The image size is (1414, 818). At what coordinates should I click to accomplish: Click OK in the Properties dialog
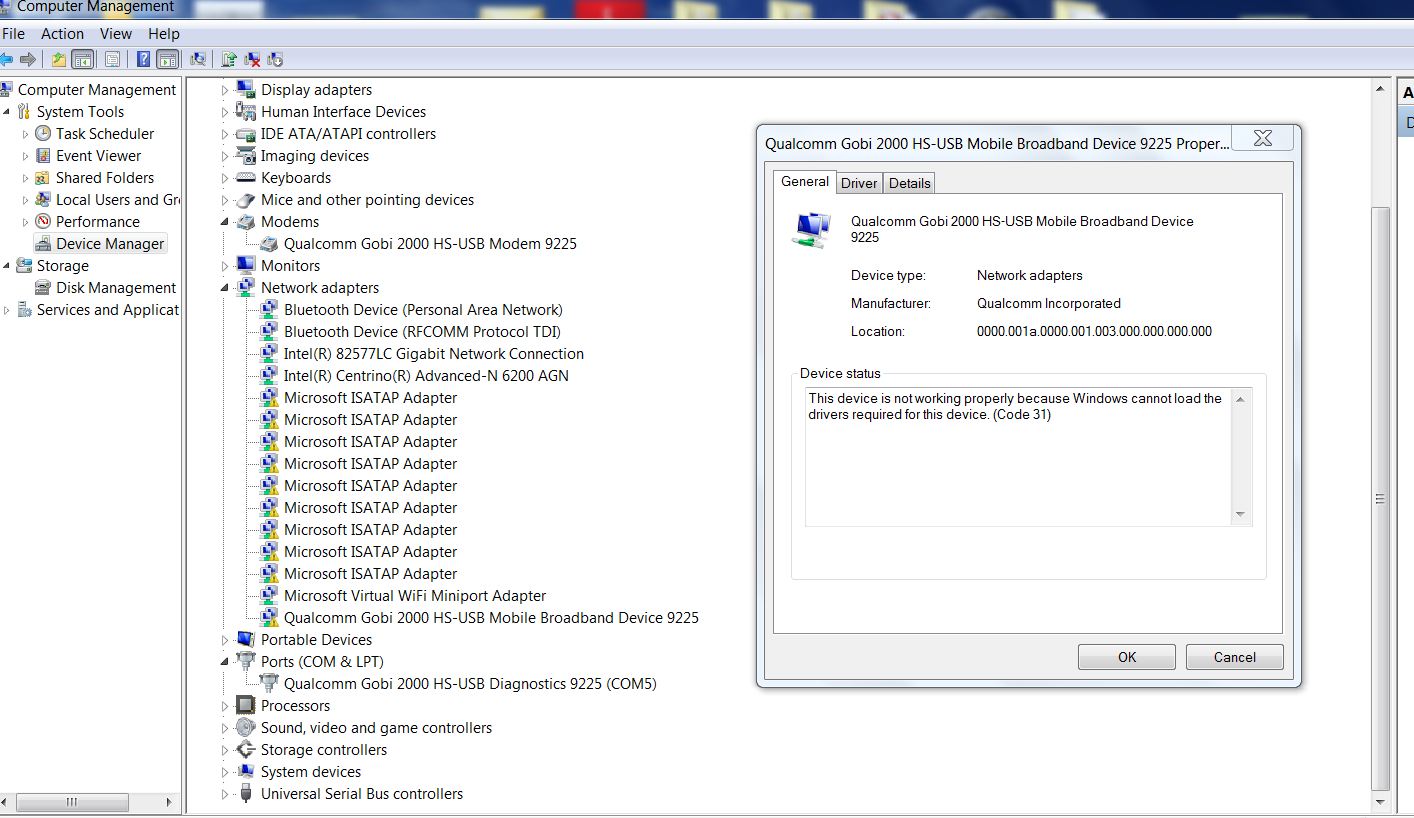pos(1127,657)
